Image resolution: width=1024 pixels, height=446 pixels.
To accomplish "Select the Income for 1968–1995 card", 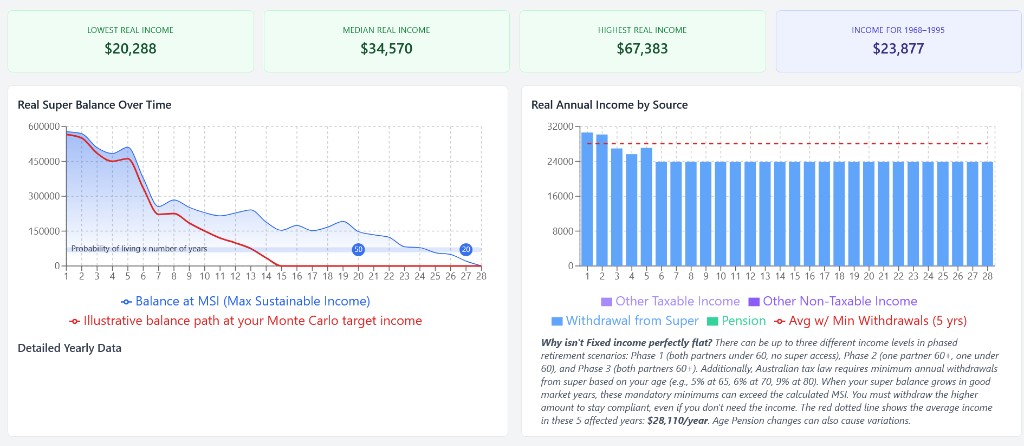I will [897, 41].
